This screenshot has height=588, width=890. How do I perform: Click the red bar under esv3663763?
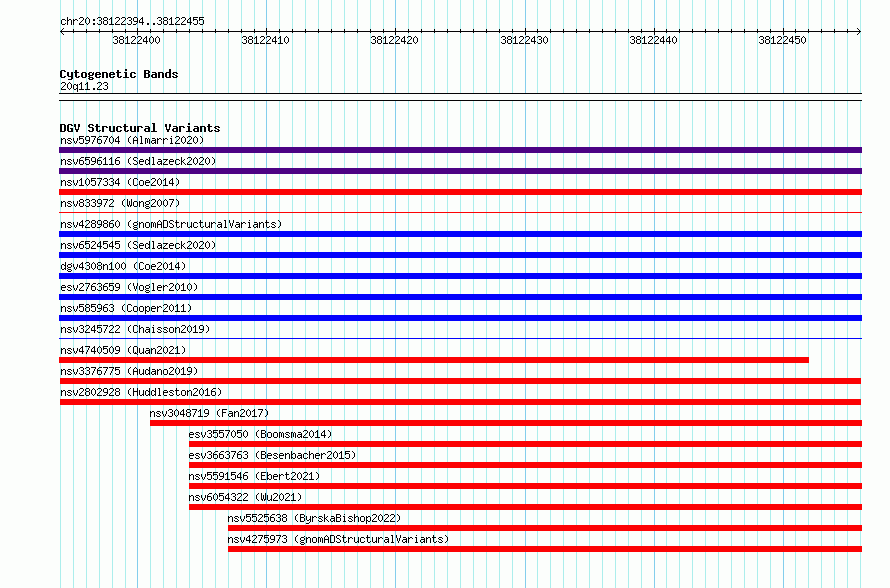coord(526,465)
